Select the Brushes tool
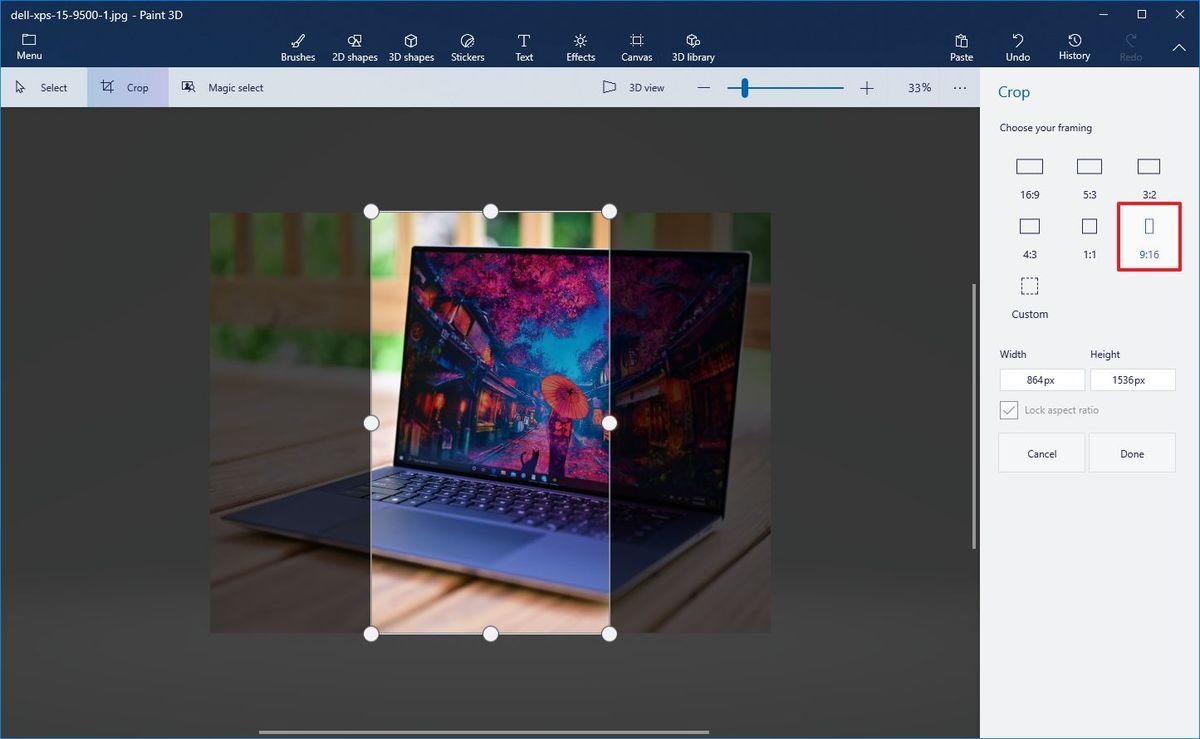Viewport: 1200px width, 739px height. point(297,45)
